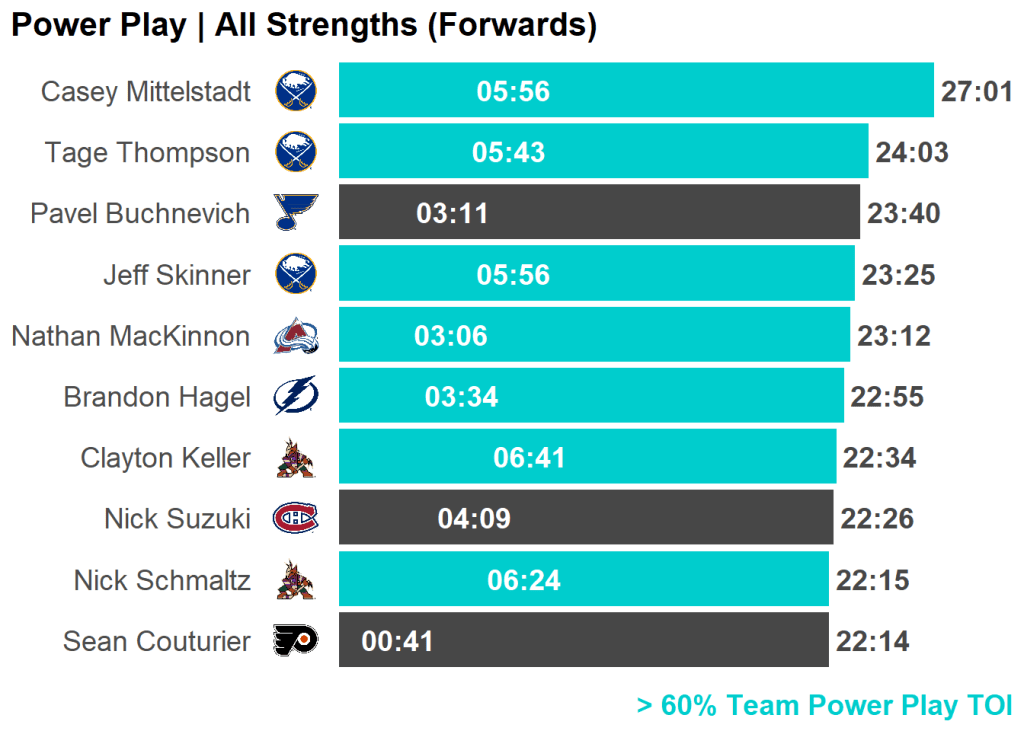Click the 27:01 total time value
Image resolution: width=1024 pixels, height=731 pixels.
[977, 92]
